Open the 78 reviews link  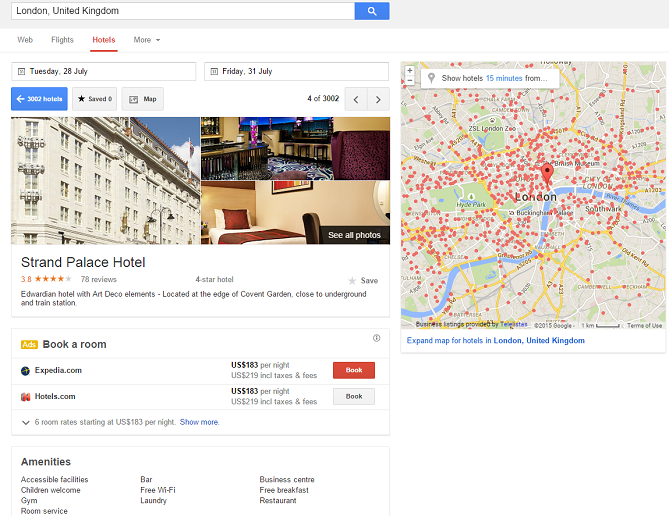[99, 280]
